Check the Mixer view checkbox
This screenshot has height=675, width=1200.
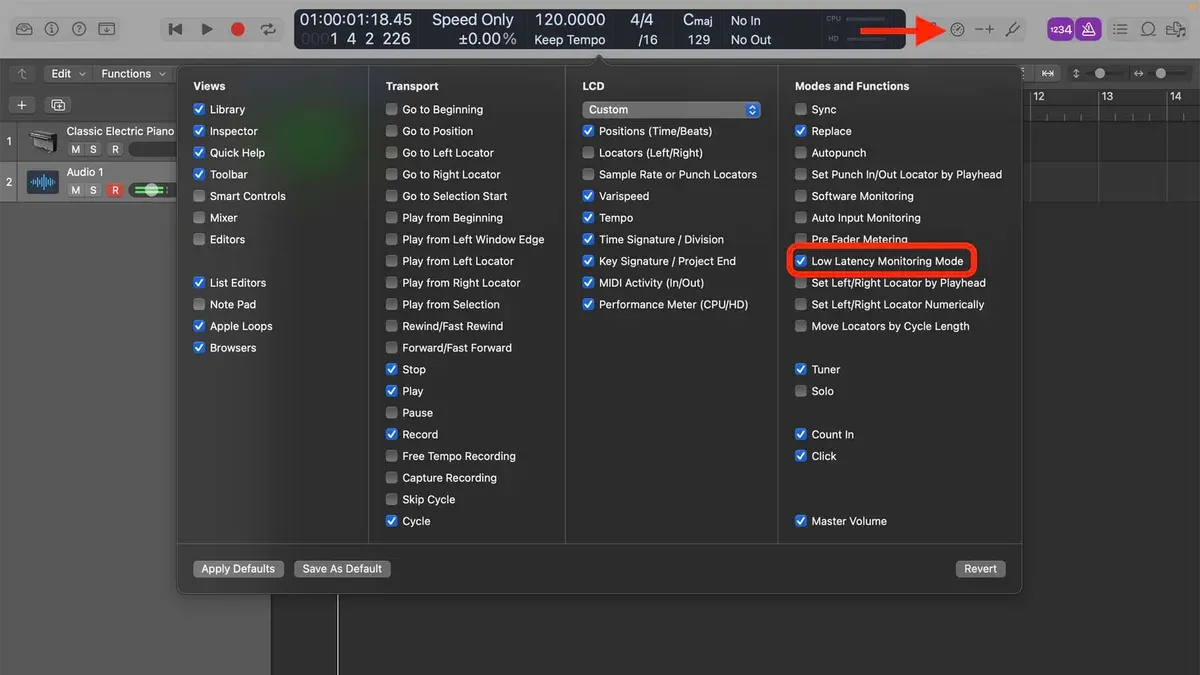tap(200, 218)
